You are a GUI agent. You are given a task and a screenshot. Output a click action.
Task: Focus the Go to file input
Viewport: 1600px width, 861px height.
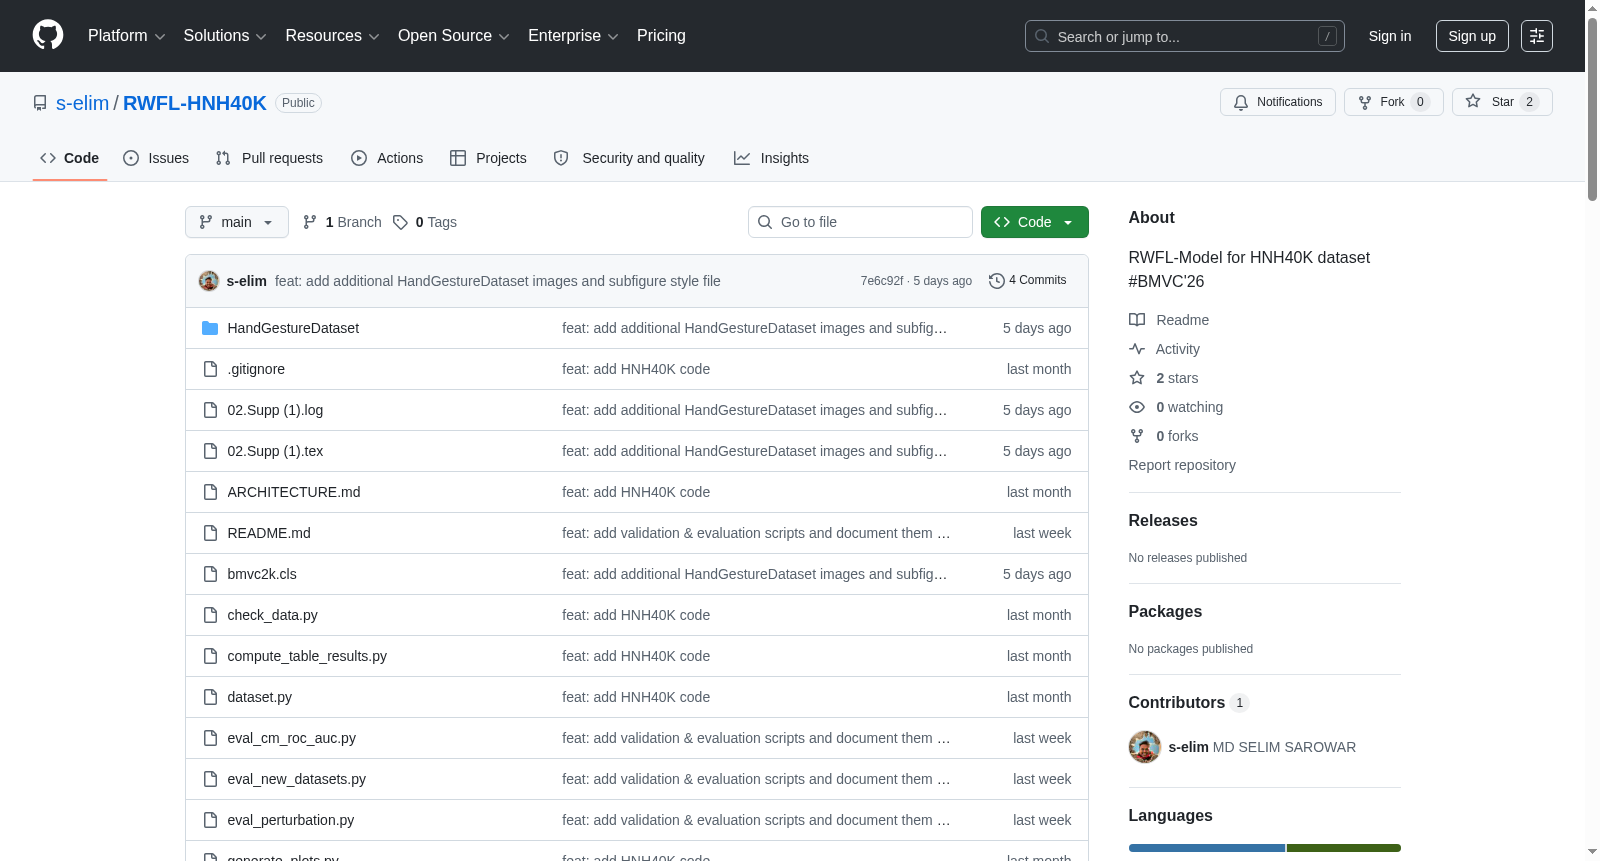pos(860,222)
